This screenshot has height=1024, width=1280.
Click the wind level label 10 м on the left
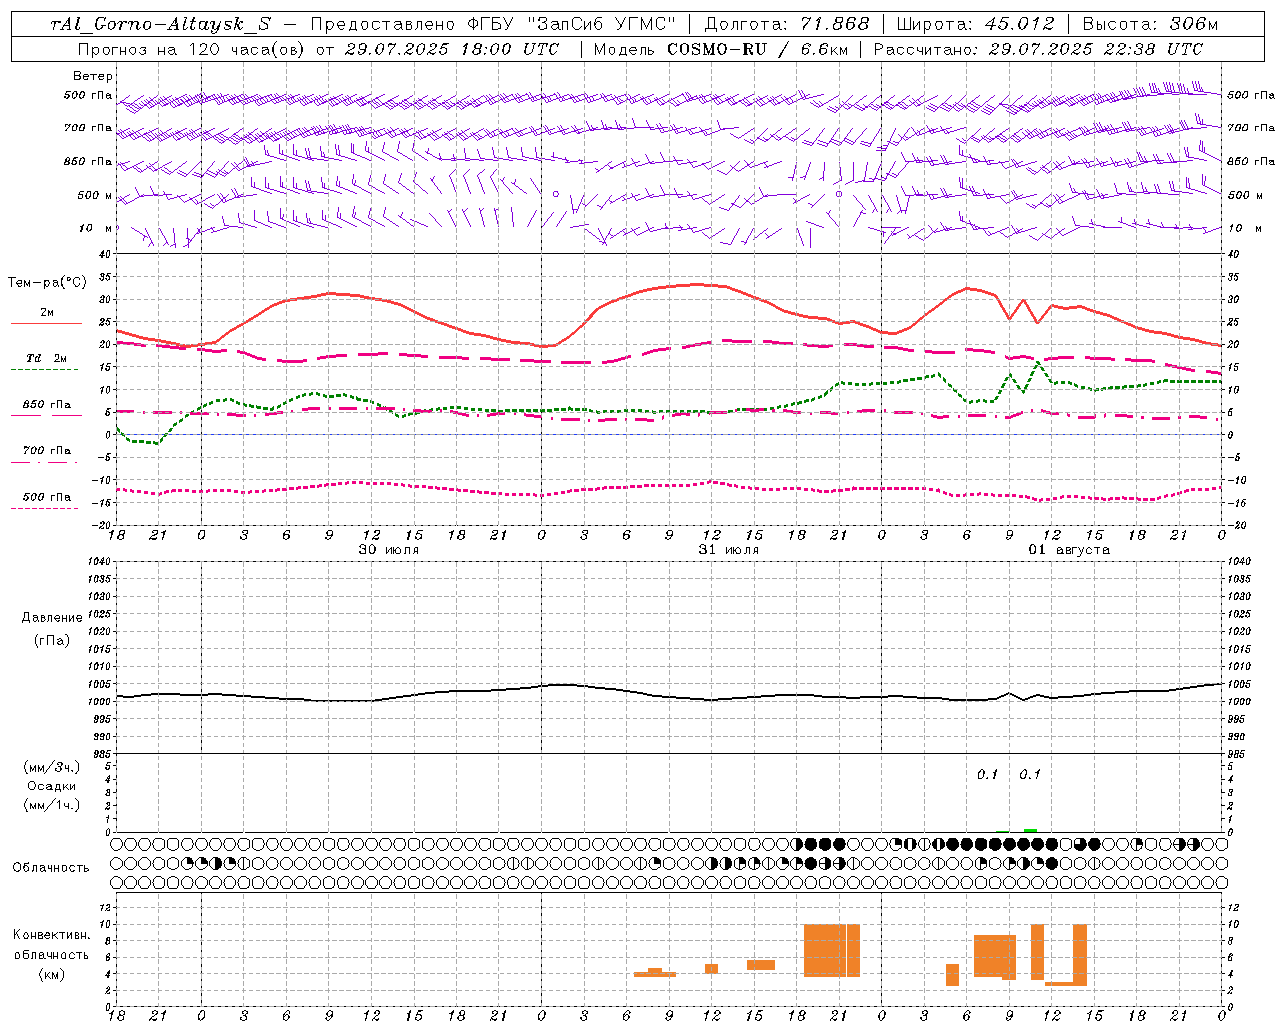click(x=97, y=229)
